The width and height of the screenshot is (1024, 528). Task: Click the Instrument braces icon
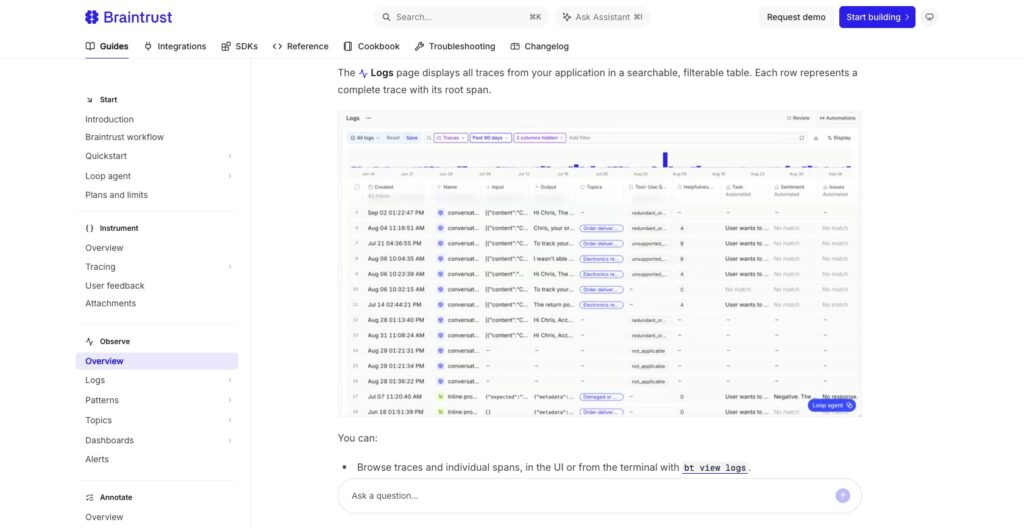tap(89, 228)
